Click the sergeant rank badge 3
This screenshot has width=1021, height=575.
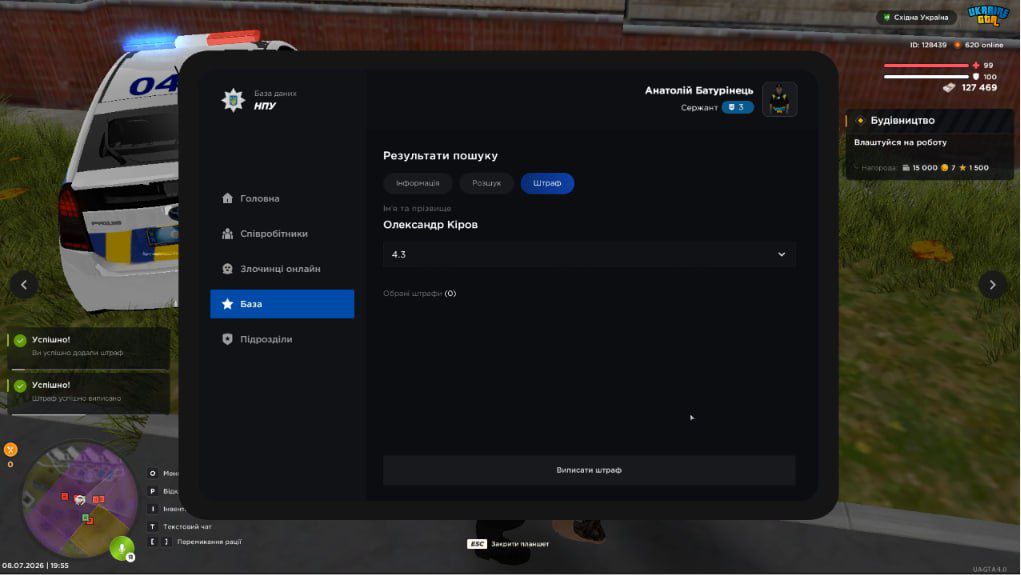click(737, 107)
